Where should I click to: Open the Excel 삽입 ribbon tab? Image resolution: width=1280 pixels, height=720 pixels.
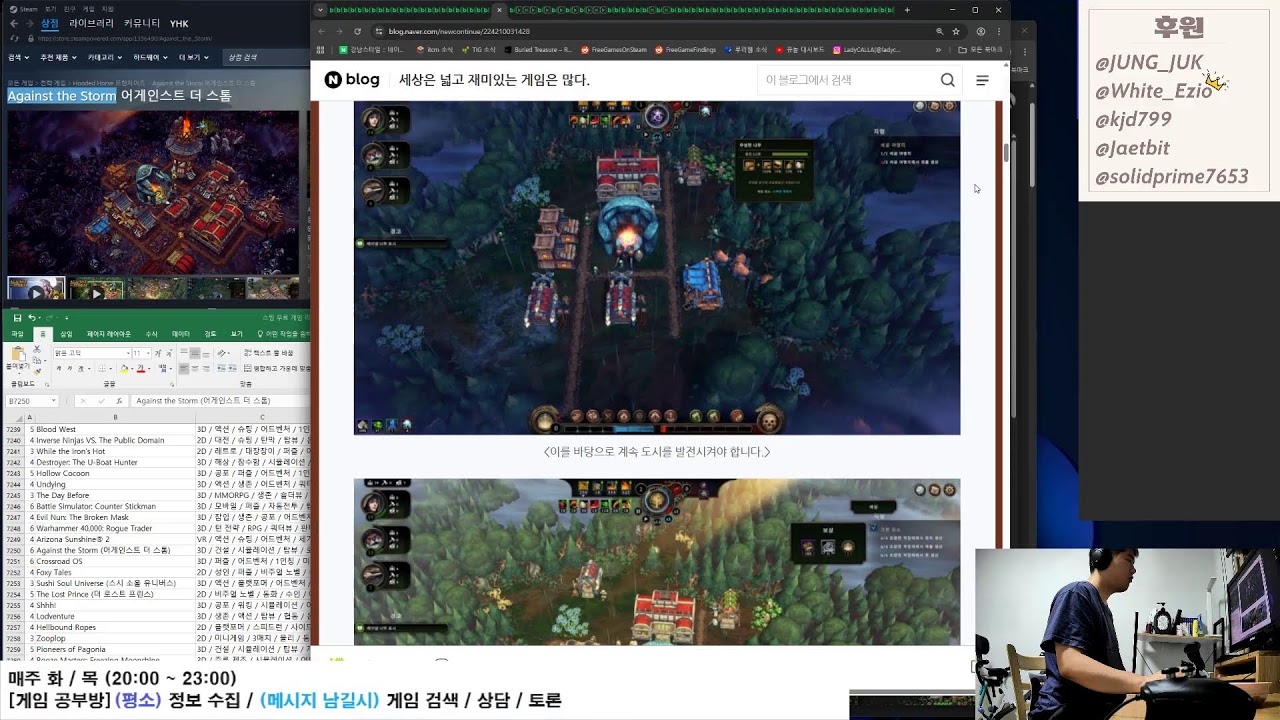(x=66, y=334)
